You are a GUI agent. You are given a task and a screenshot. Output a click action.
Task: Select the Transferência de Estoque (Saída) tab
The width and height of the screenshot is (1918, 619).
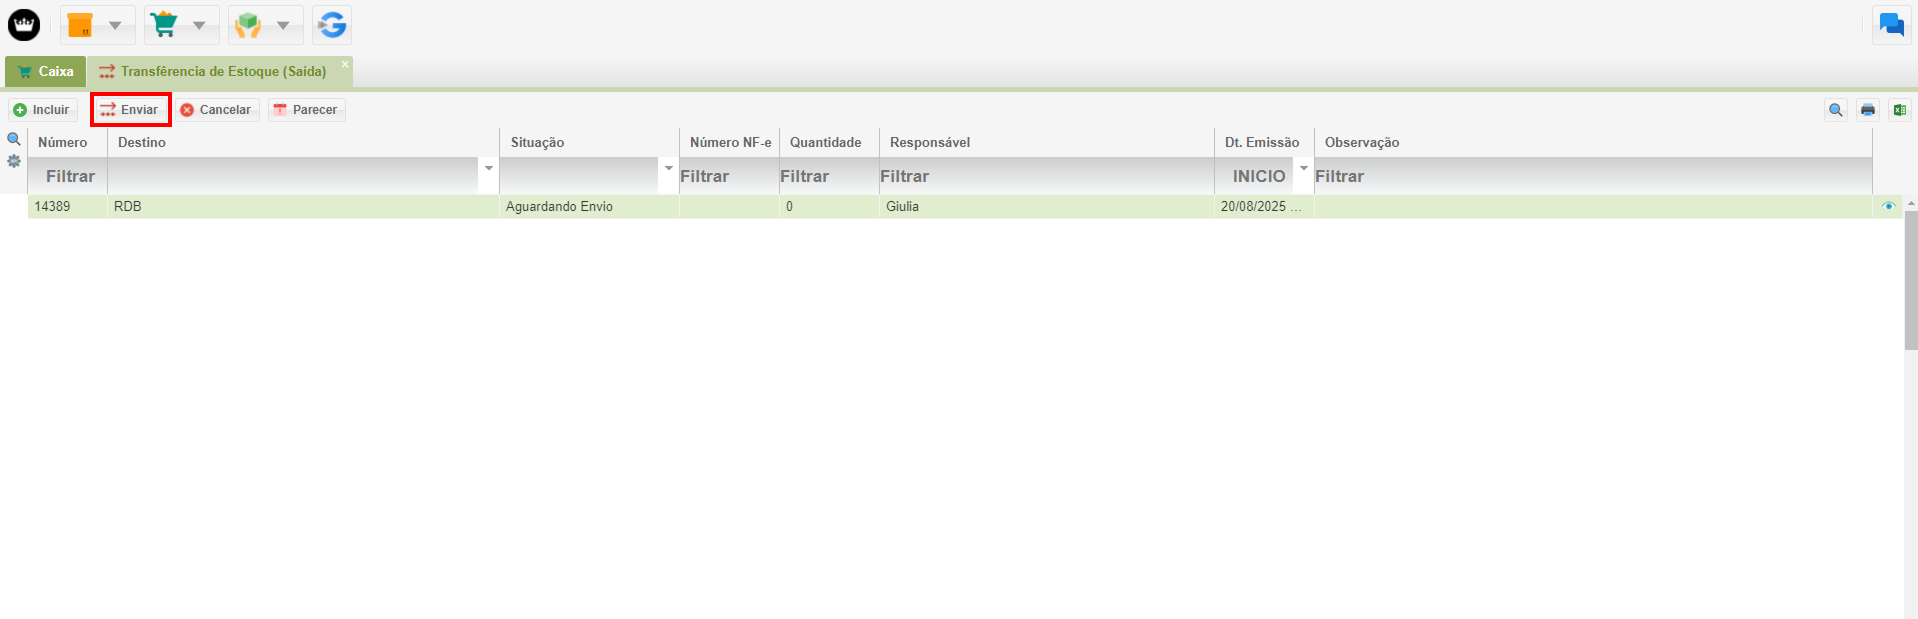(x=222, y=72)
